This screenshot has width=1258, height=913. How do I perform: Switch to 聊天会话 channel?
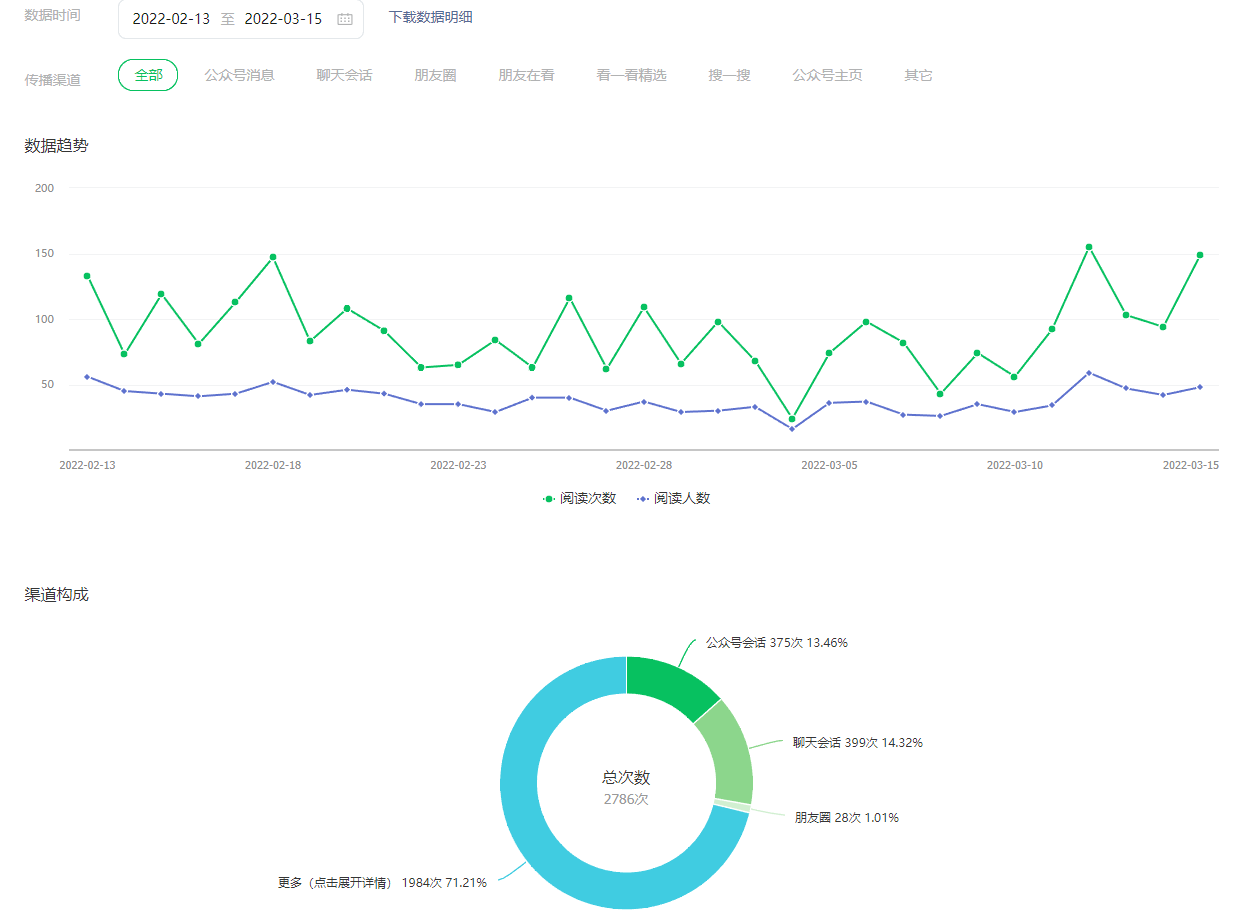344,75
